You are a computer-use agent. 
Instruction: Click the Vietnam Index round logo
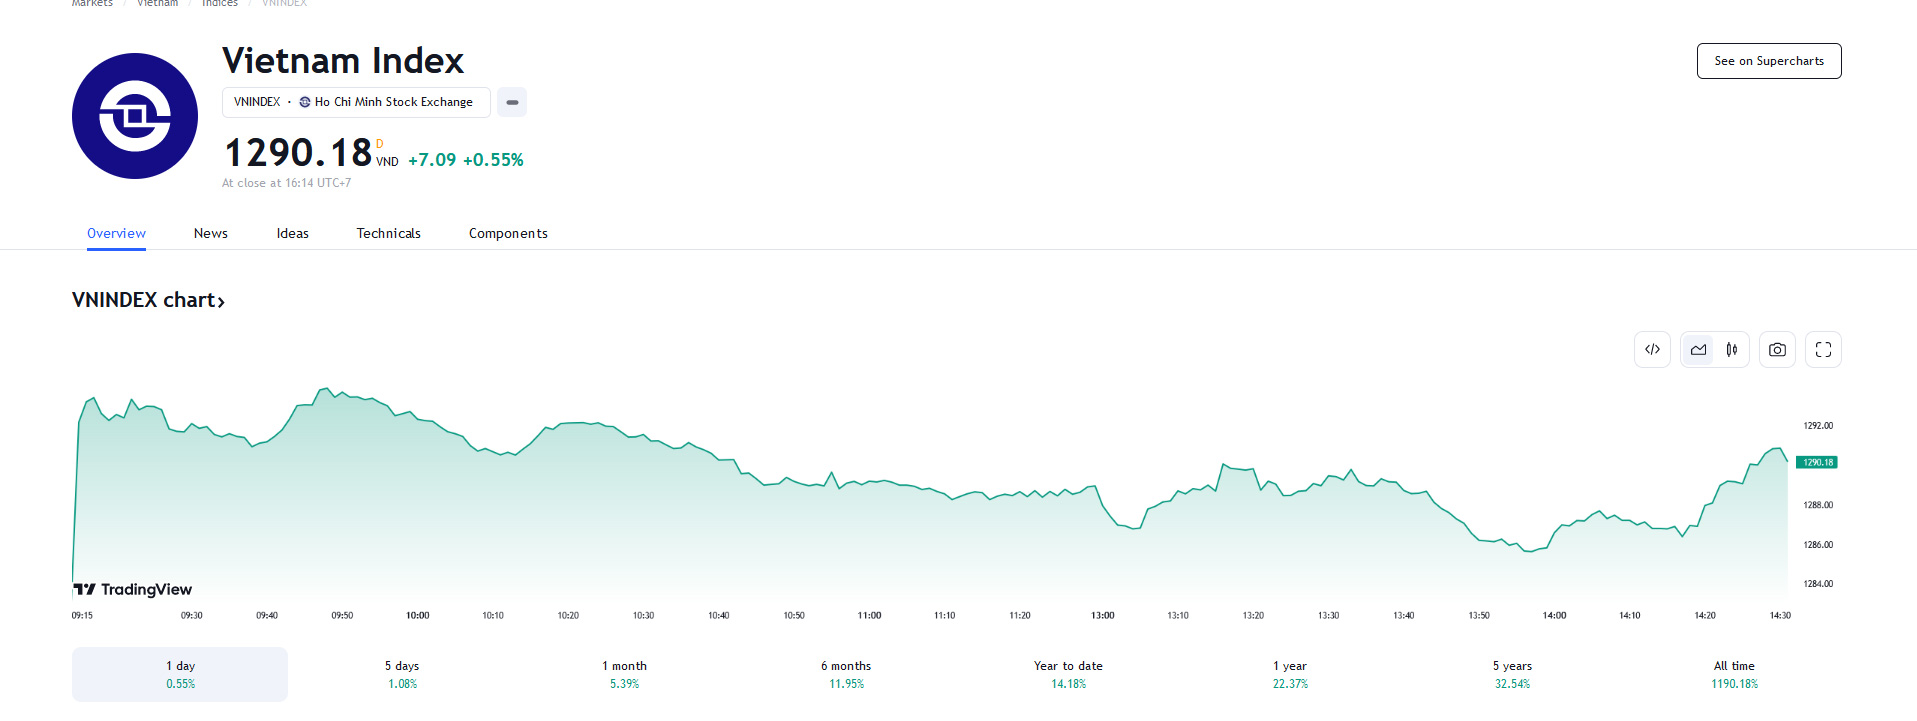tap(135, 116)
